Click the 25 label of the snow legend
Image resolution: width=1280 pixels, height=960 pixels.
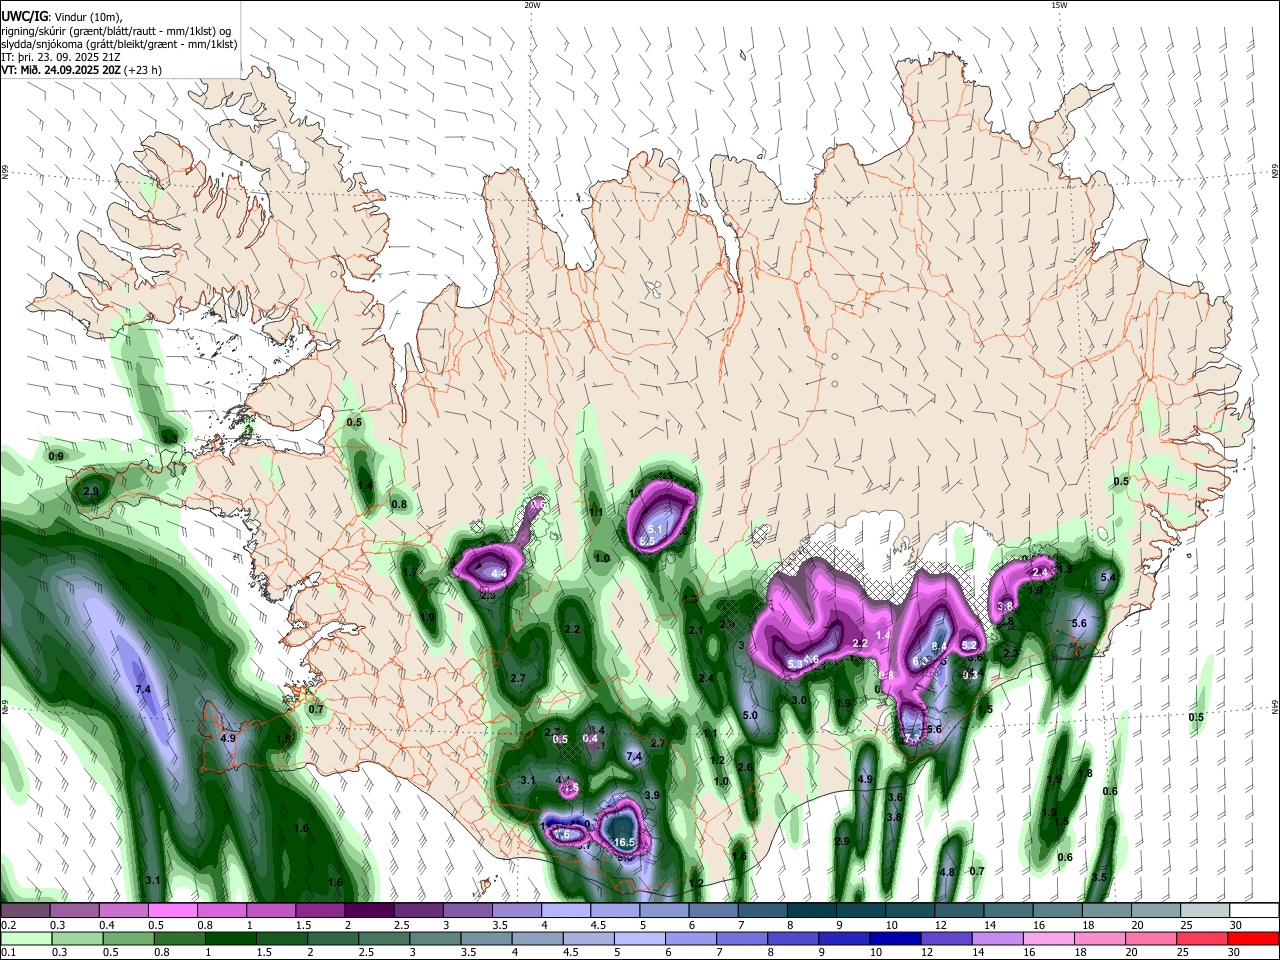(x=1186, y=925)
